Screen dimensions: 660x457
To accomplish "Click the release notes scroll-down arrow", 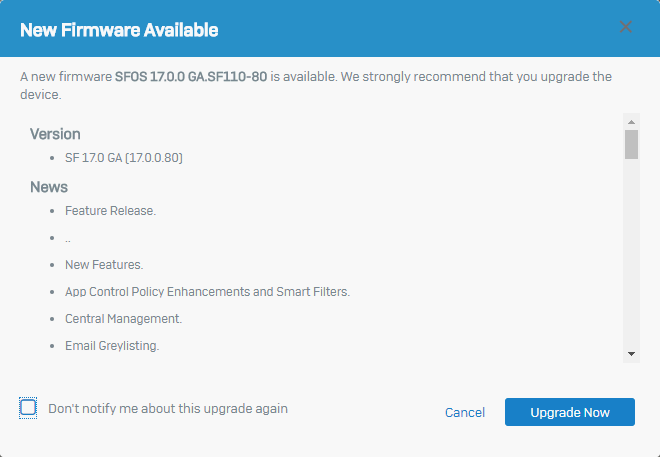I will (x=631, y=354).
